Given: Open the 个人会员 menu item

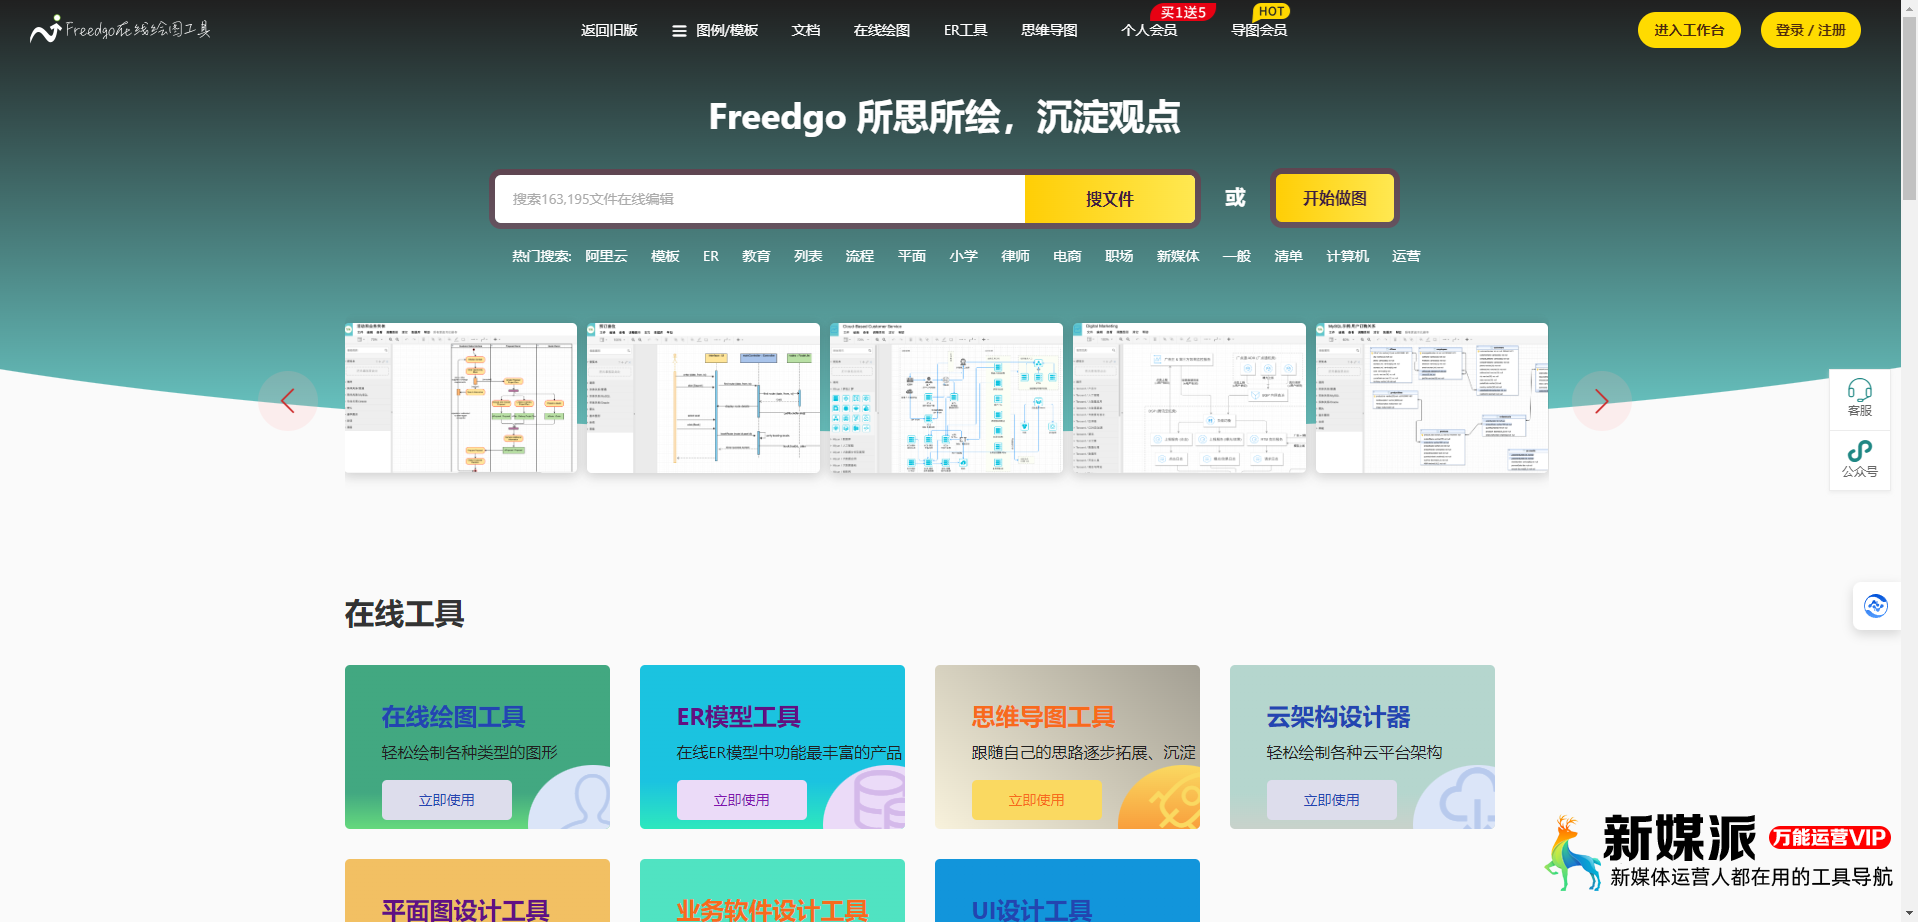Looking at the screenshot, I should pos(1149,30).
